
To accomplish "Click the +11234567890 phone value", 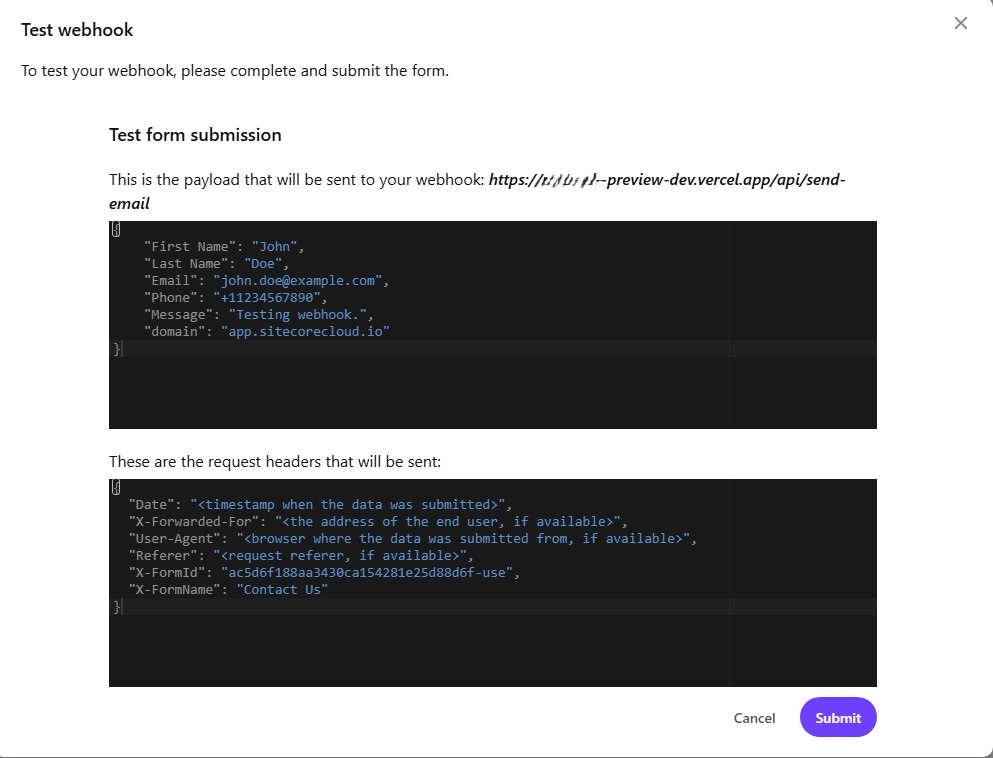I will pyautogui.click(x=267, y=298).
